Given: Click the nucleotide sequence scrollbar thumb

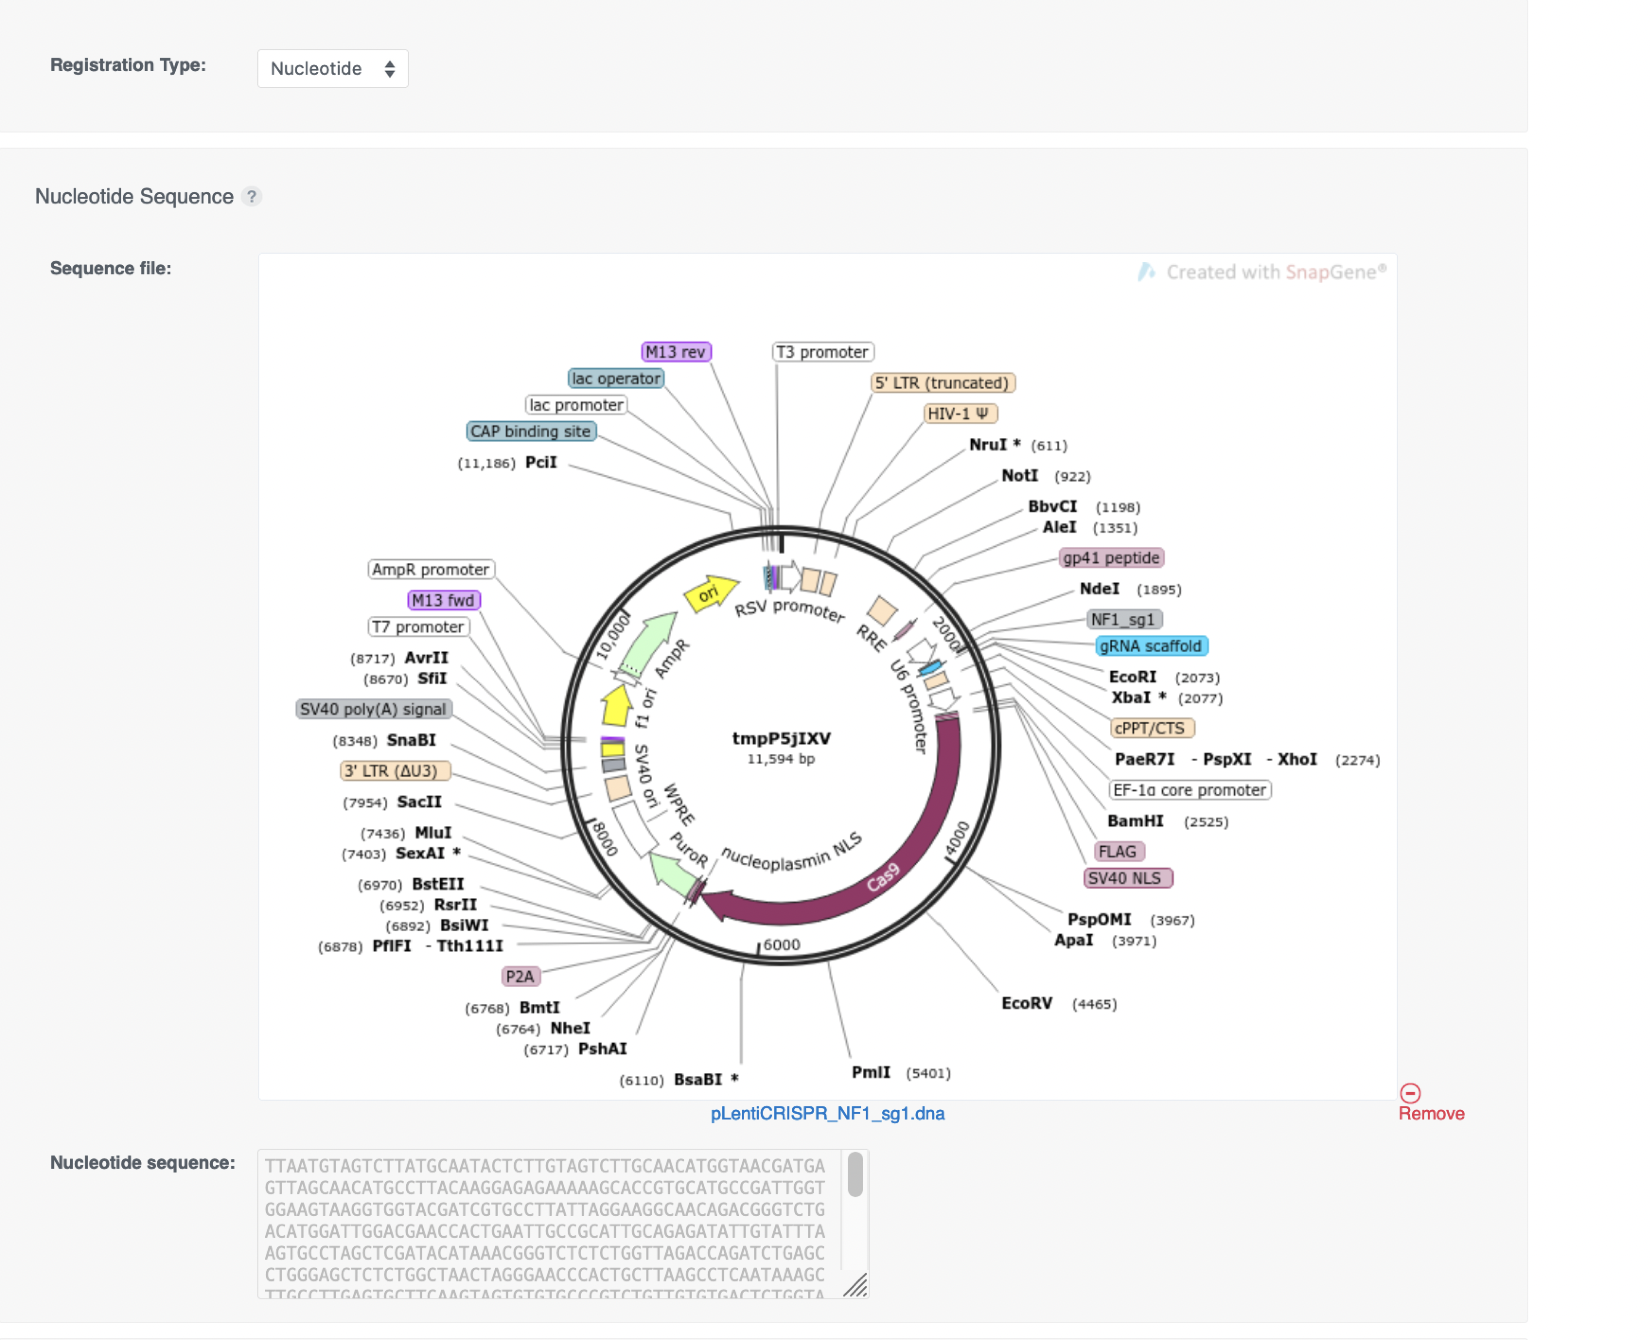Looking at the screenshot, I should pyautogui.click(x=855, y=1174).
